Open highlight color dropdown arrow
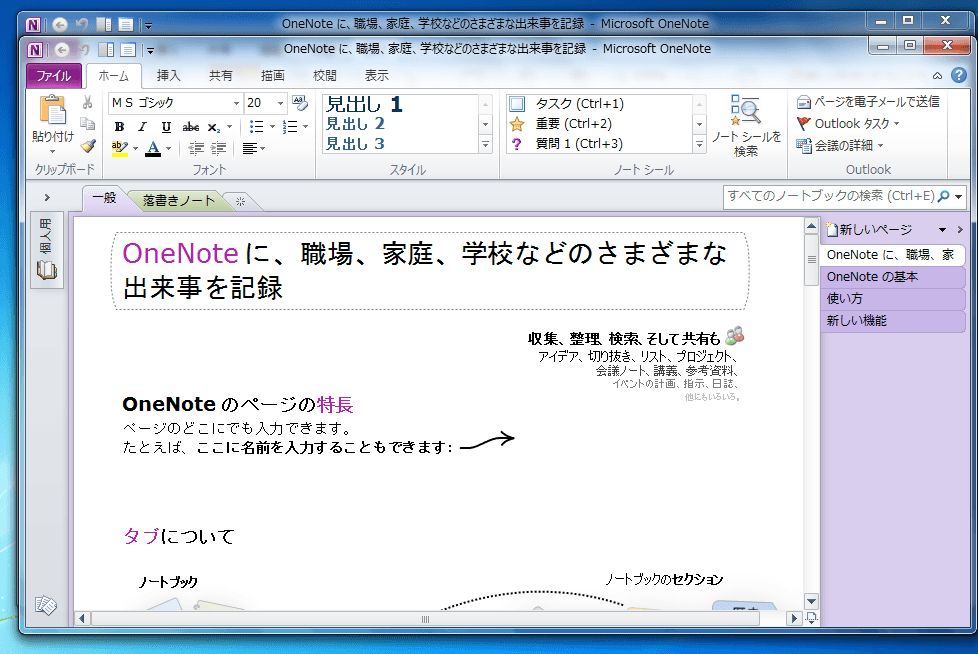Image resolution: width=978 pixels, height=654 pixels. [135, 148]
